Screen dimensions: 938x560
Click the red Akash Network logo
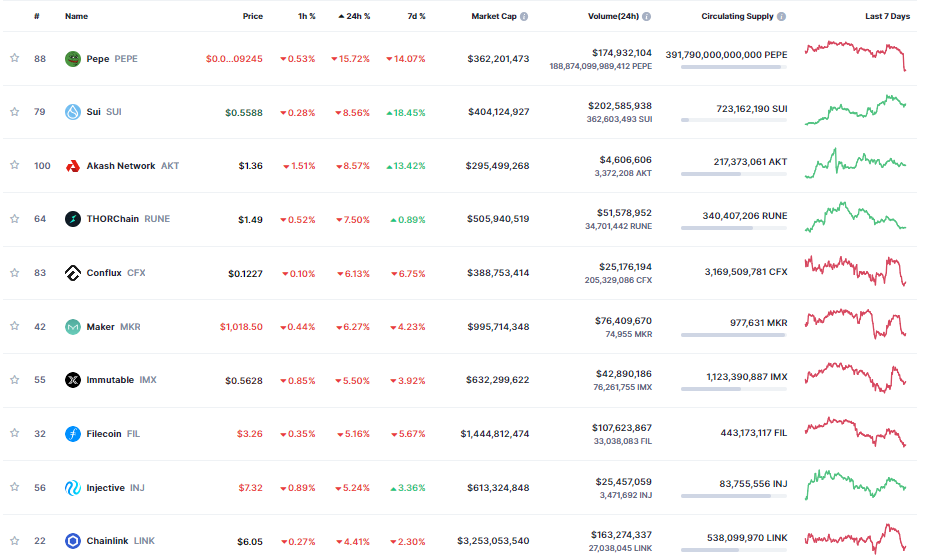click(73, 166)
